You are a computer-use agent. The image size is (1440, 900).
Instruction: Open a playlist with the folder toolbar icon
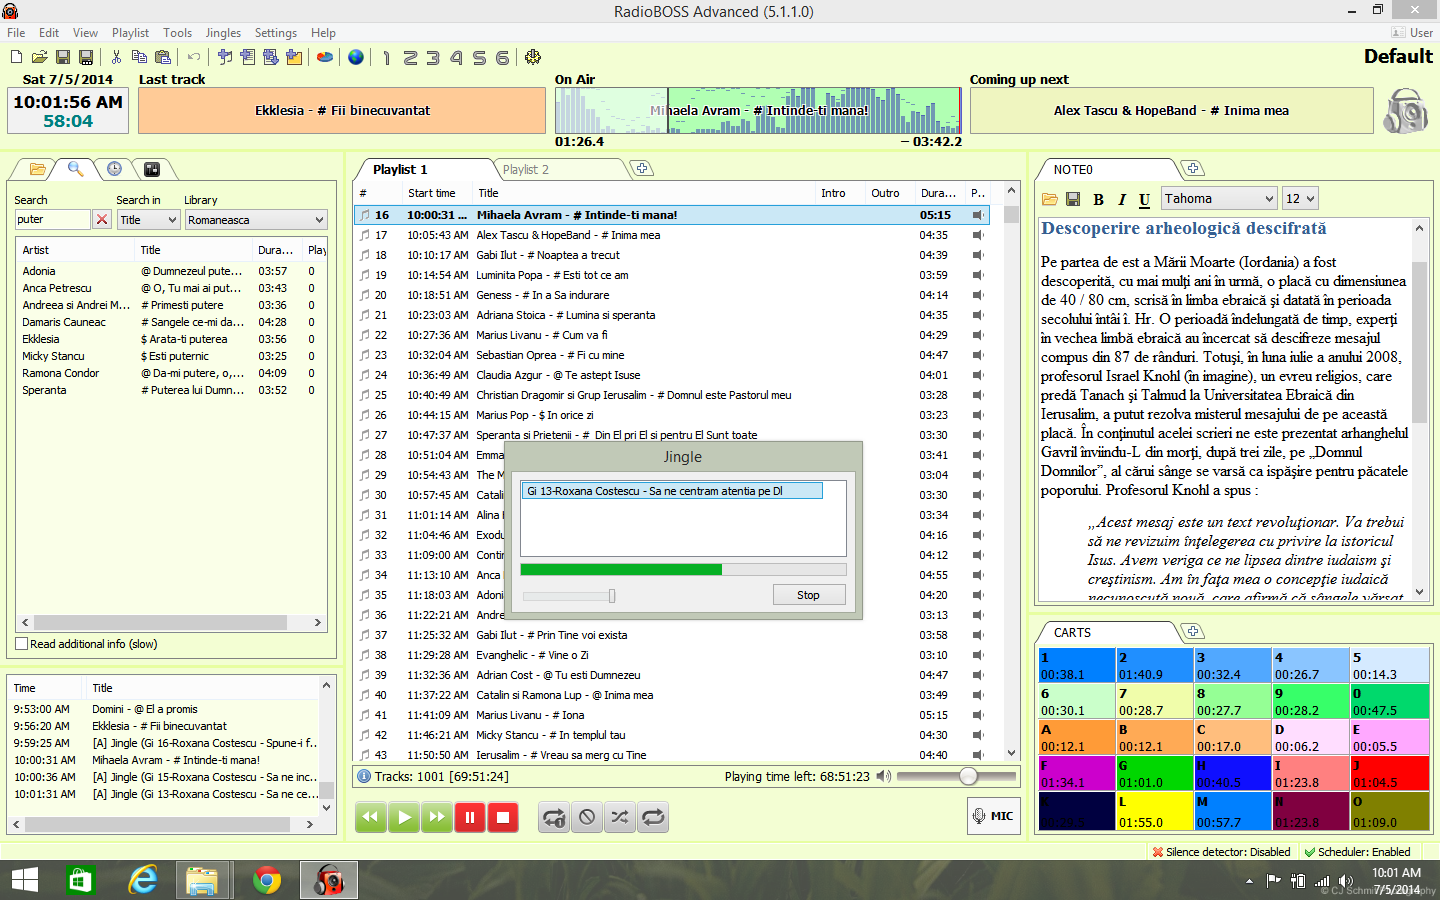coord(40,57)
